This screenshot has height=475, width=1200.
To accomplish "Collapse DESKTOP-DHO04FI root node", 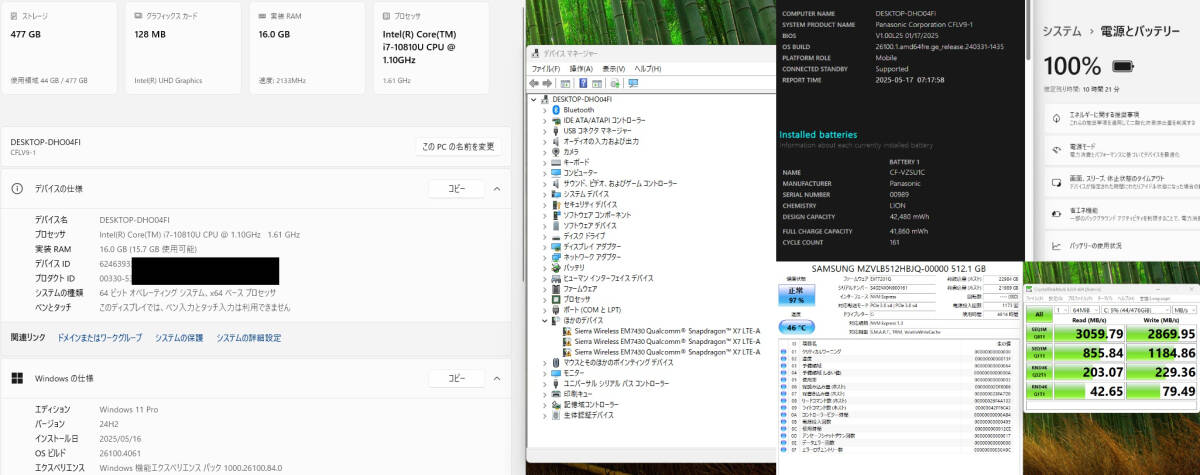I will point(535,100).
